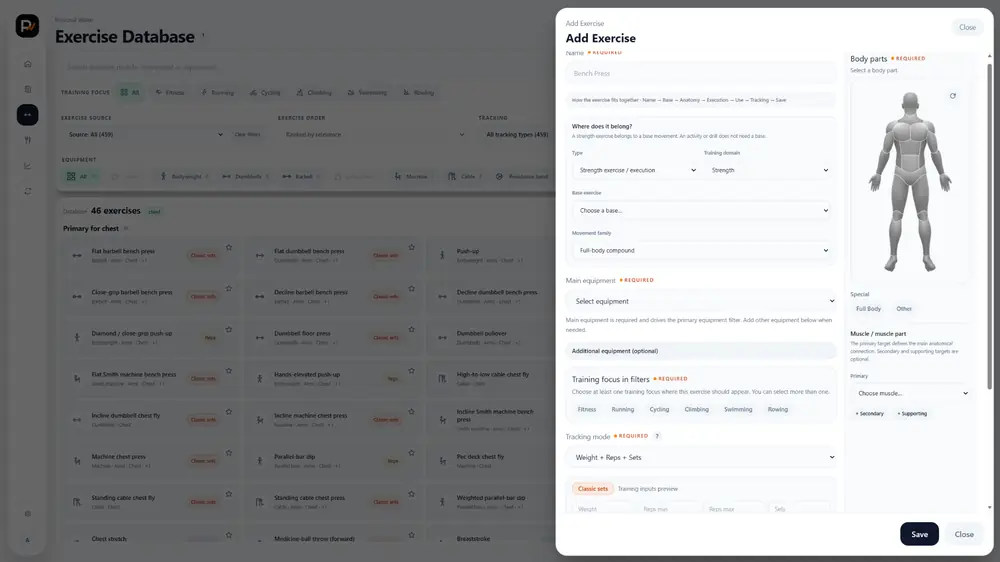Open the Home icon in the sidebar
Viewport: 1000px width, 562px height.
(27, 64)
